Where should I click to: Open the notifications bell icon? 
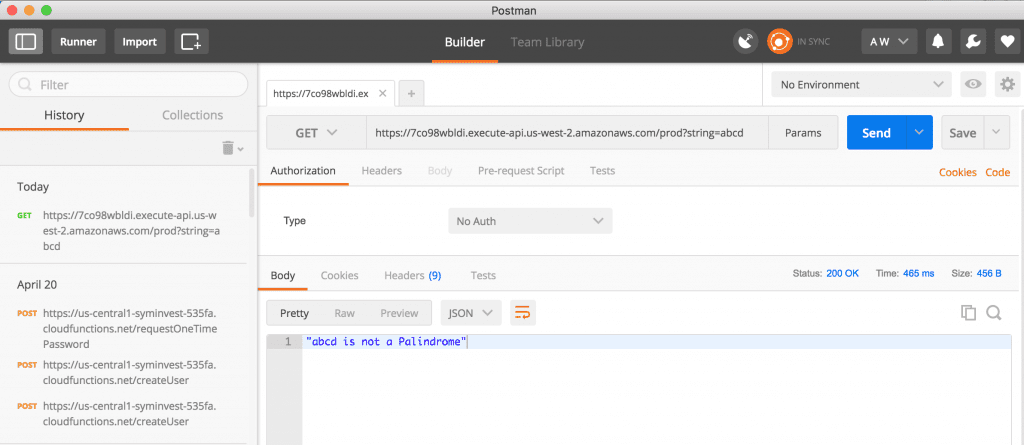click(x=938, y=42)
